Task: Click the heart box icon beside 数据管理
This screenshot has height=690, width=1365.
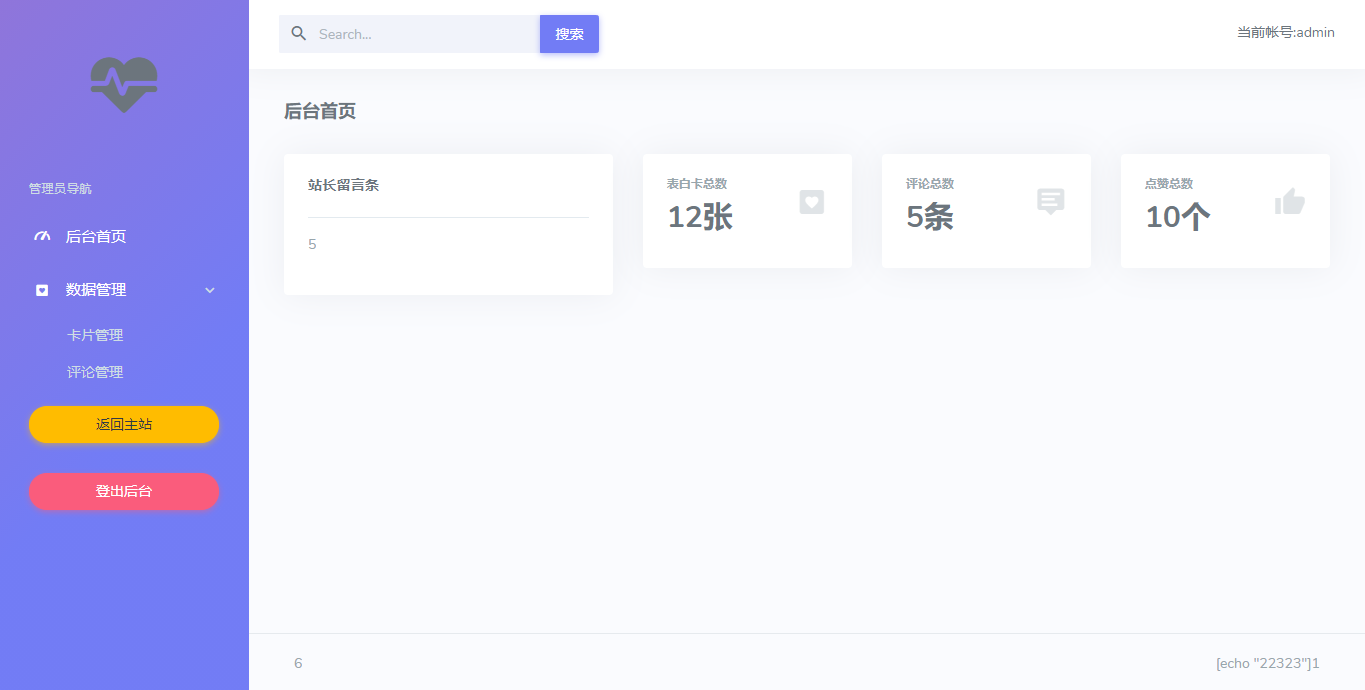Action: point(42,290)
